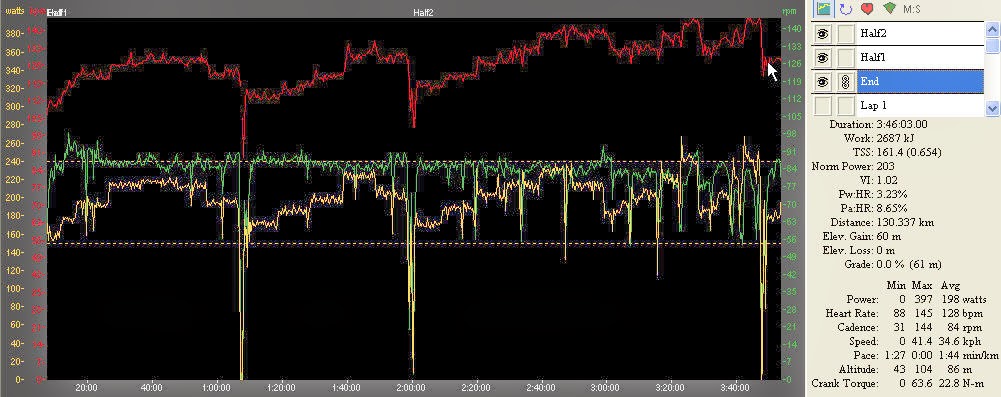The image size is (1001, 397).
Task: Click the range list scrollbar thumb
Action: (992, 45)
